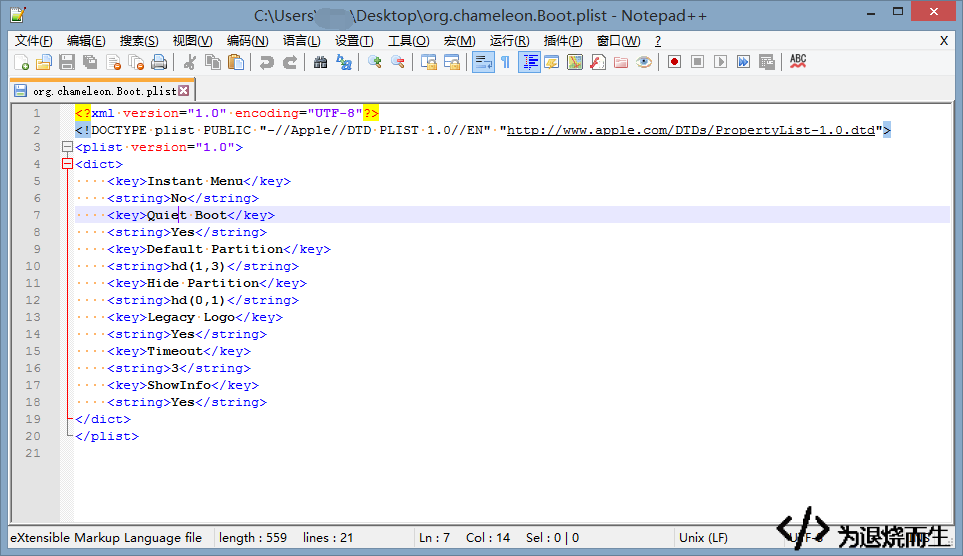Toggle synchronize vertical scrolling icon
This screenshot has width=963, height=556.
(429, 62)
